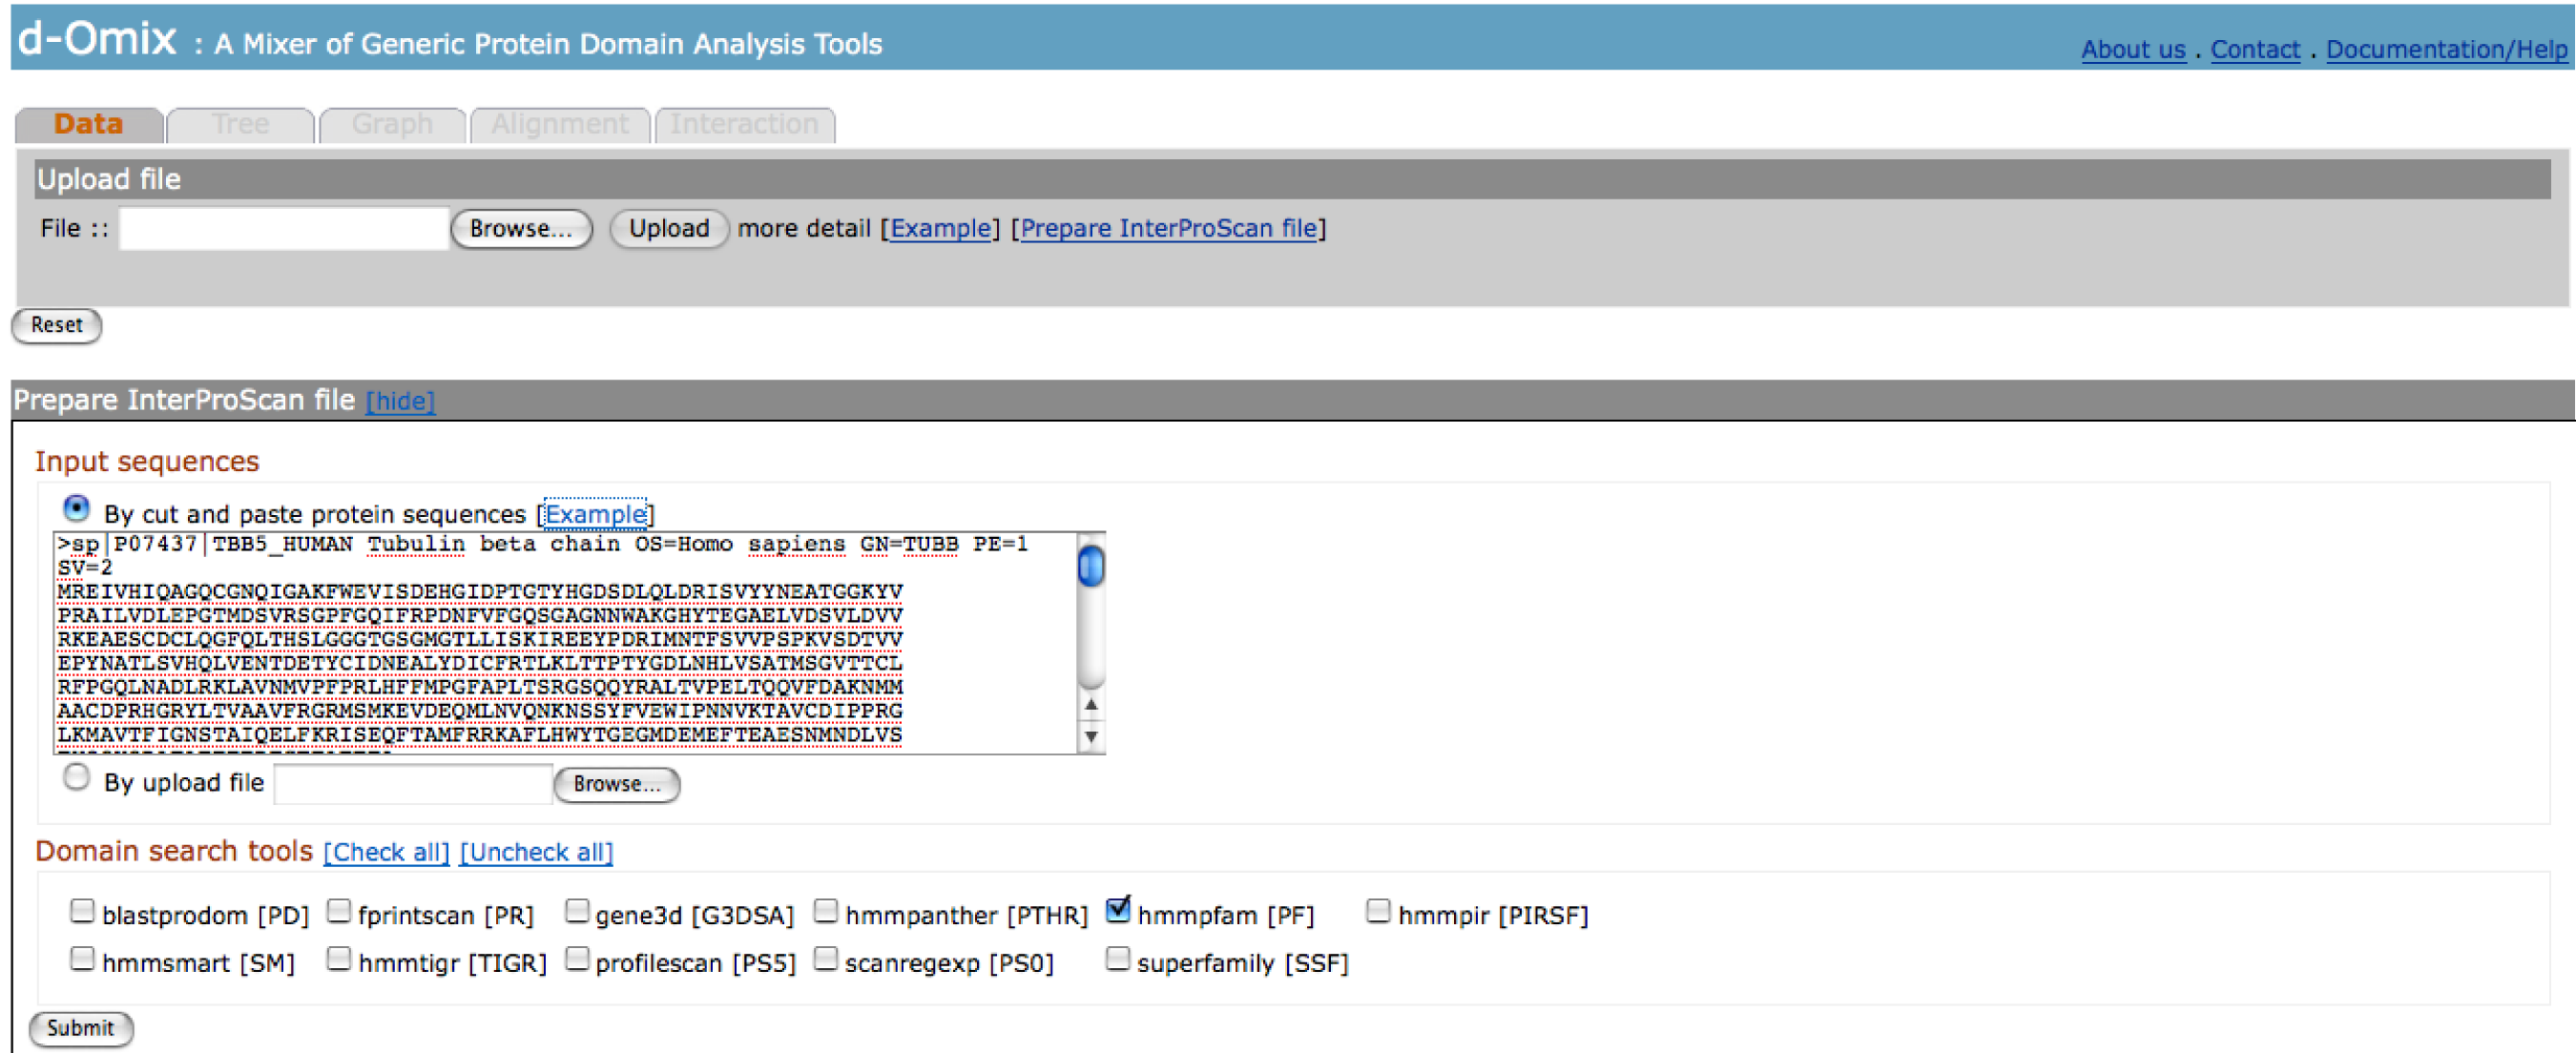2576x1053 pixels.
Task: Click the Submit button
Action: click(81, 1029)
